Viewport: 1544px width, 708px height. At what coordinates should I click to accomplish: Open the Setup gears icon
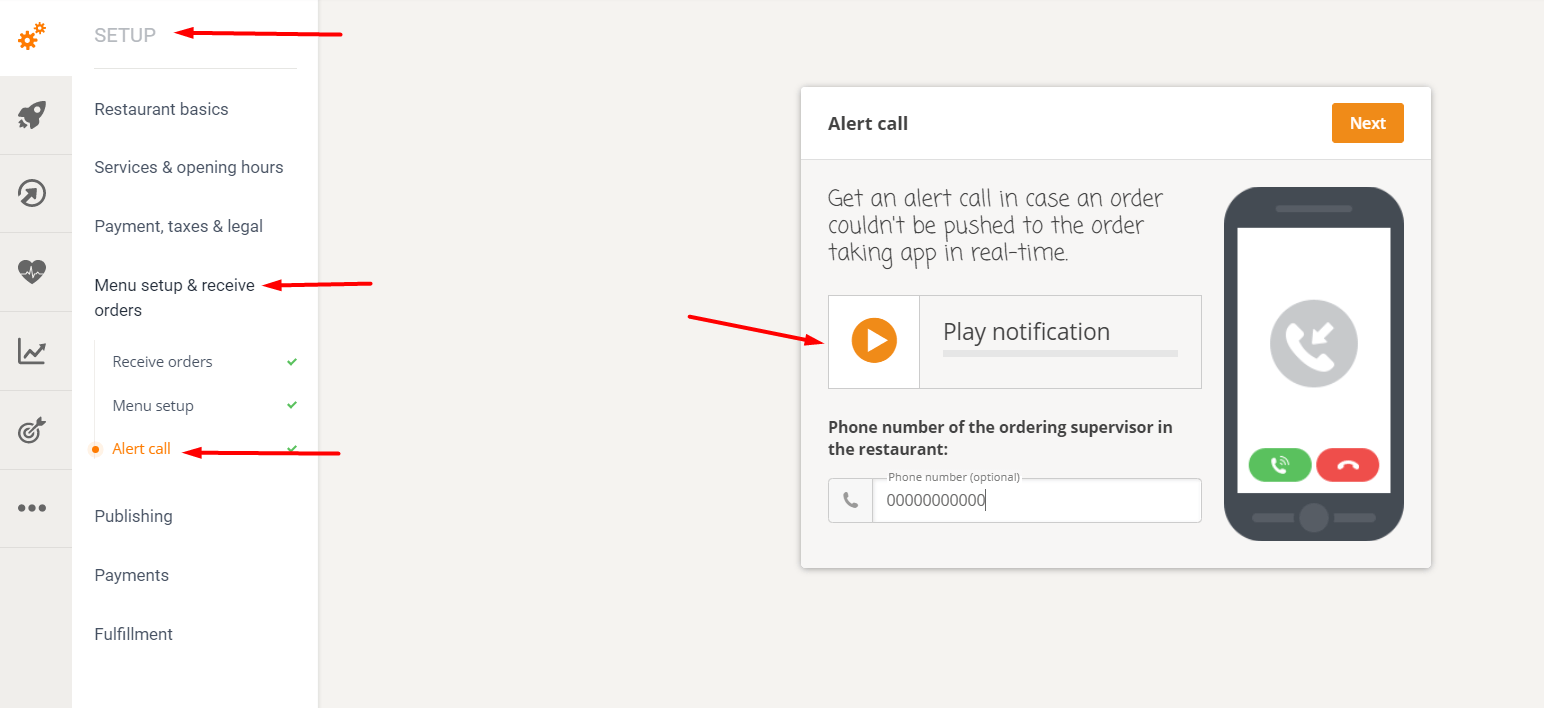click(x=32, y=38)
